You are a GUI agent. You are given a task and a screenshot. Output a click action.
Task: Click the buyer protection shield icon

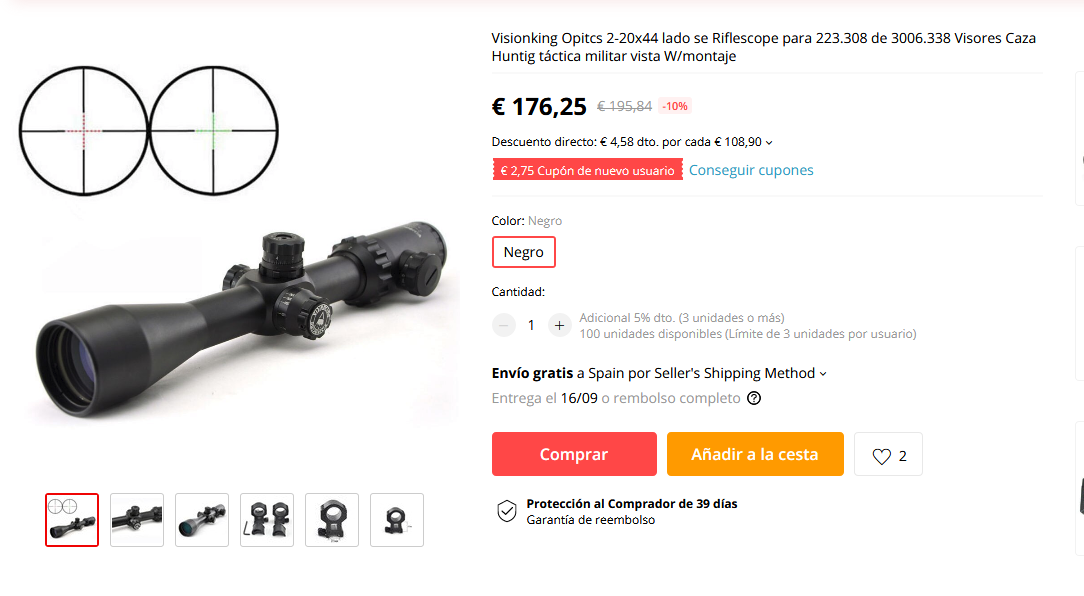coord(507,512)
